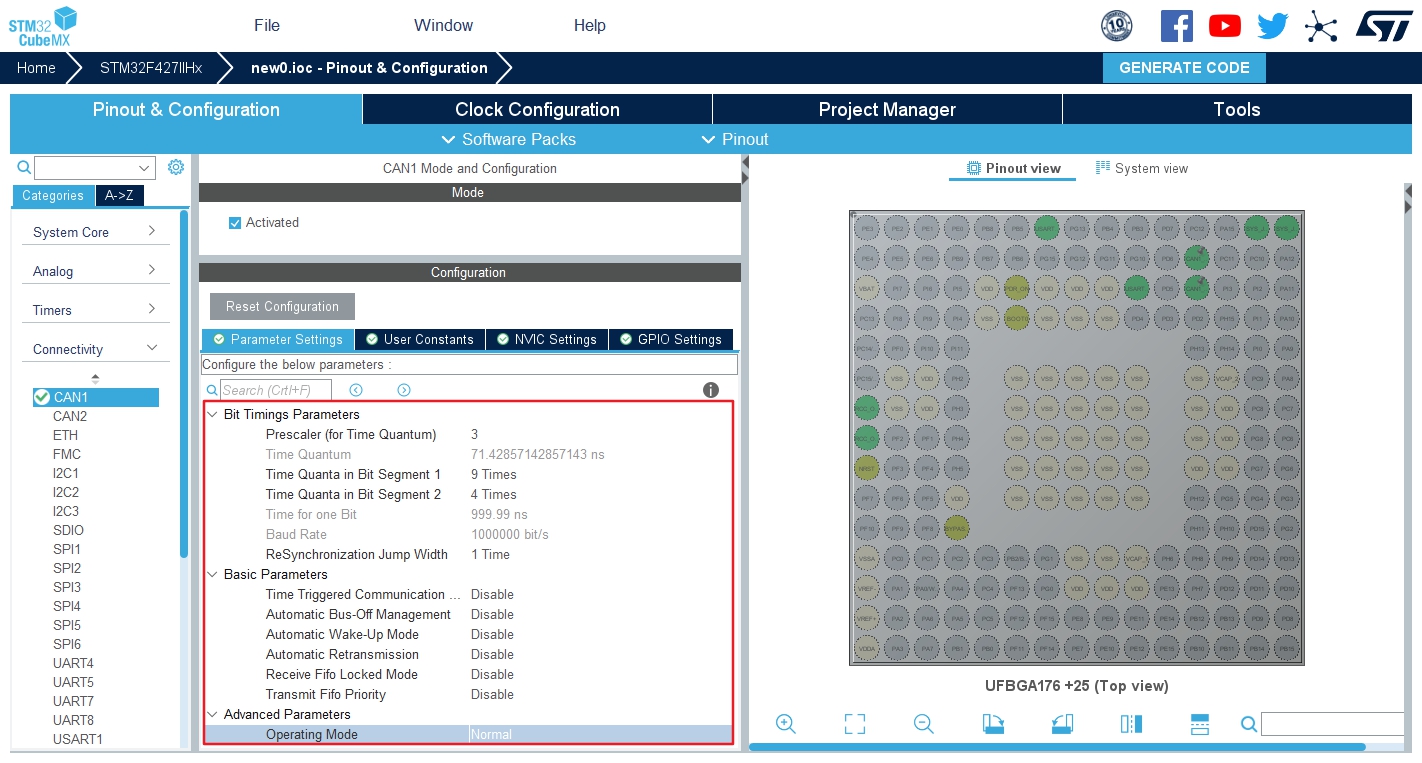Collapse the Advanced Parameters group
The width and height of the screenshot is (1422, 763).
[x=212, y=714]
